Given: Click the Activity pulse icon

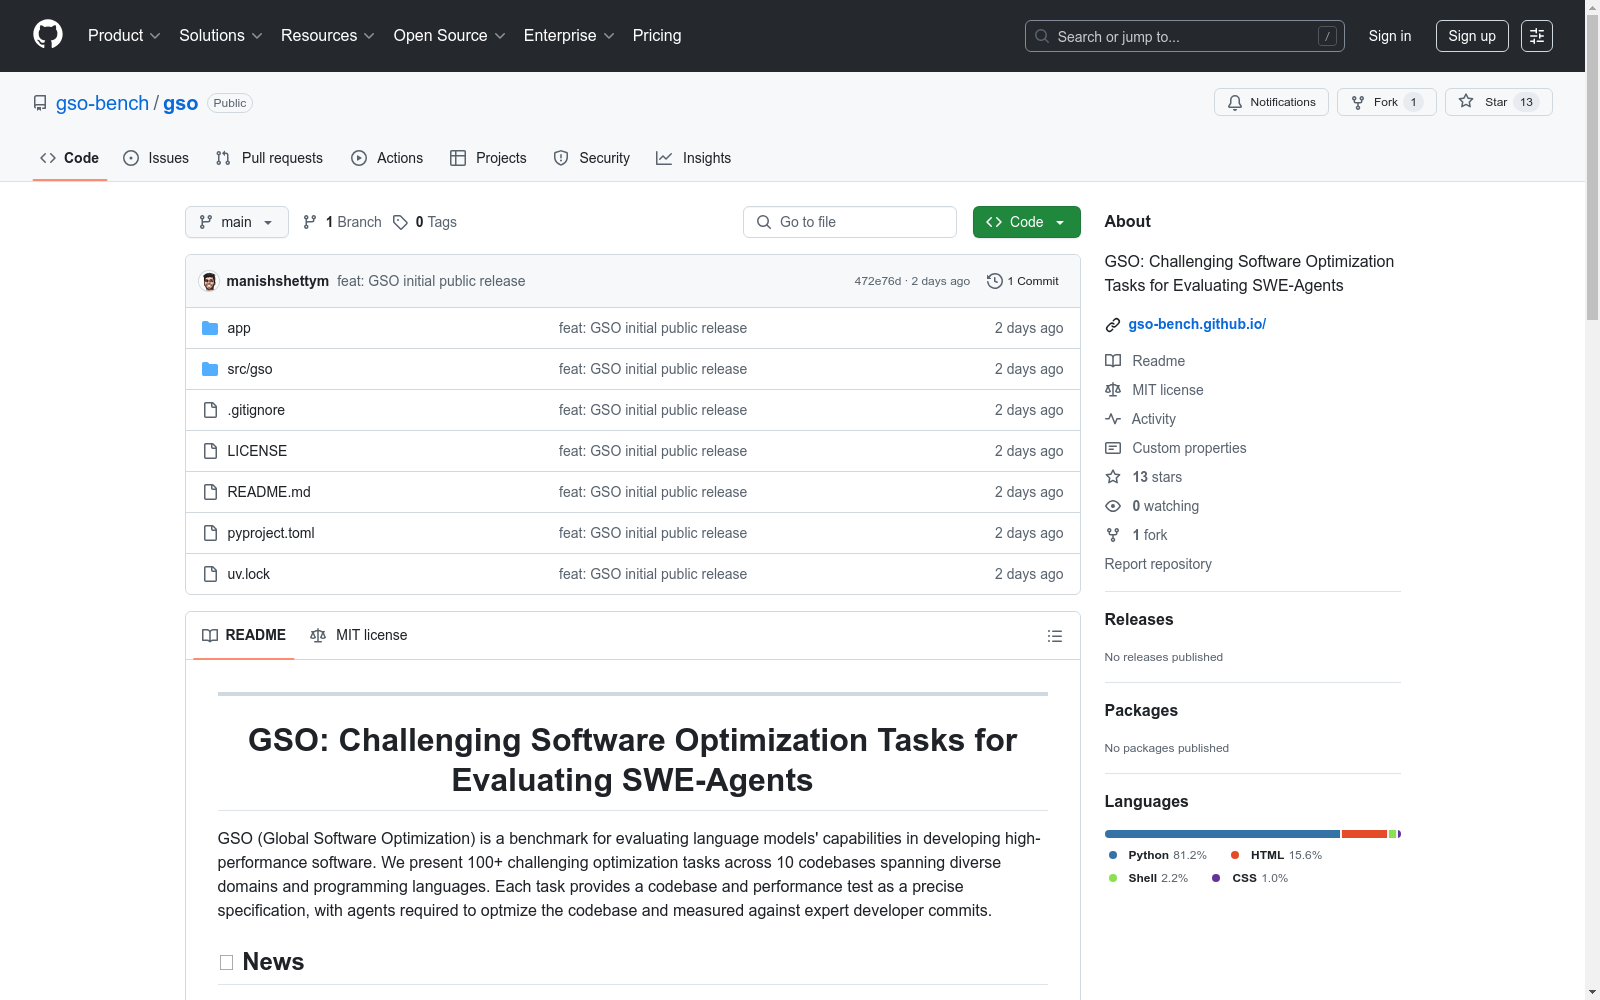Looking at the screenshot, I should tap(1113, 419).
